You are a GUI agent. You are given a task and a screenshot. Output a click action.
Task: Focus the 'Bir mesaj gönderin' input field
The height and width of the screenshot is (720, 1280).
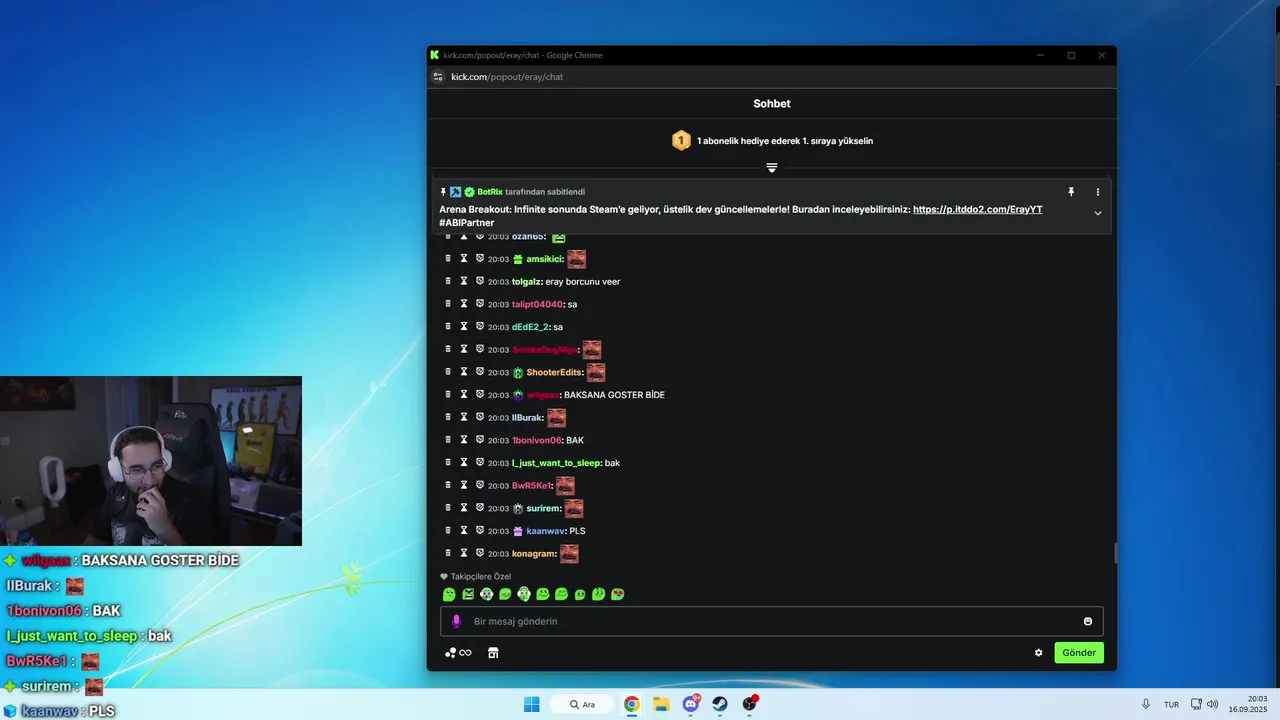pos(772,621)
